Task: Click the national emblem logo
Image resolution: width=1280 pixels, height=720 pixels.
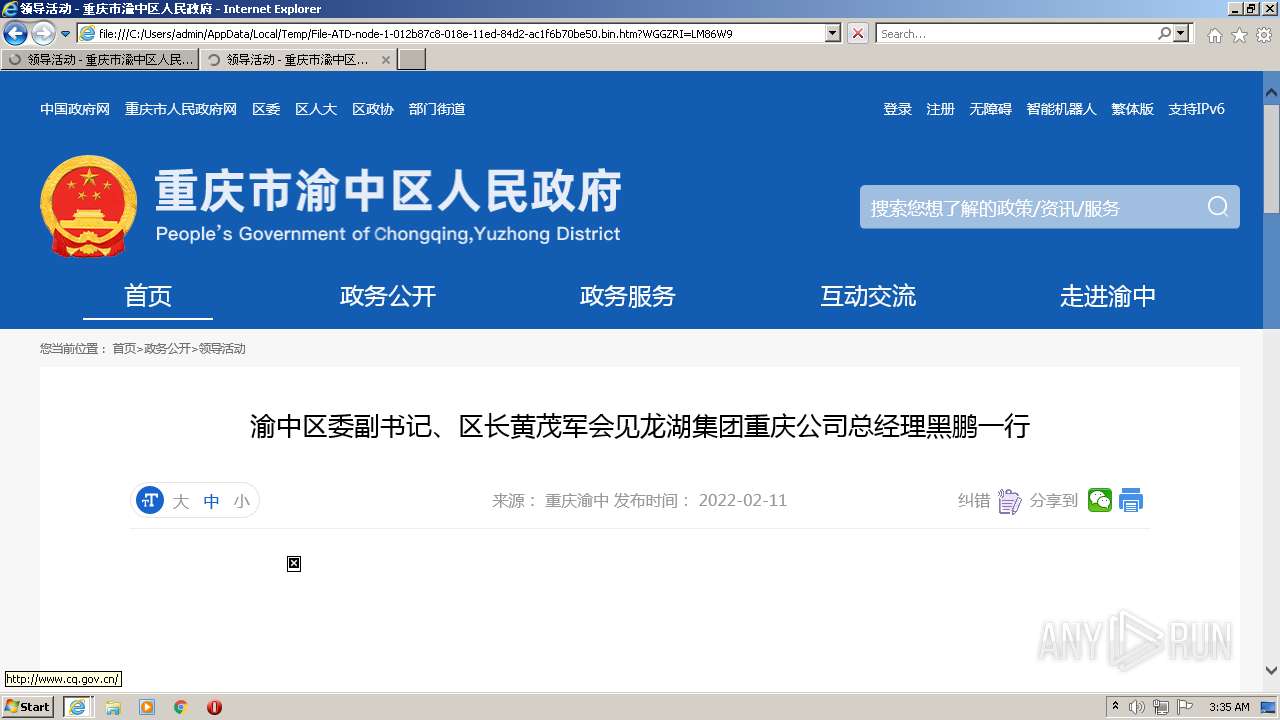Action: (88, 206)
